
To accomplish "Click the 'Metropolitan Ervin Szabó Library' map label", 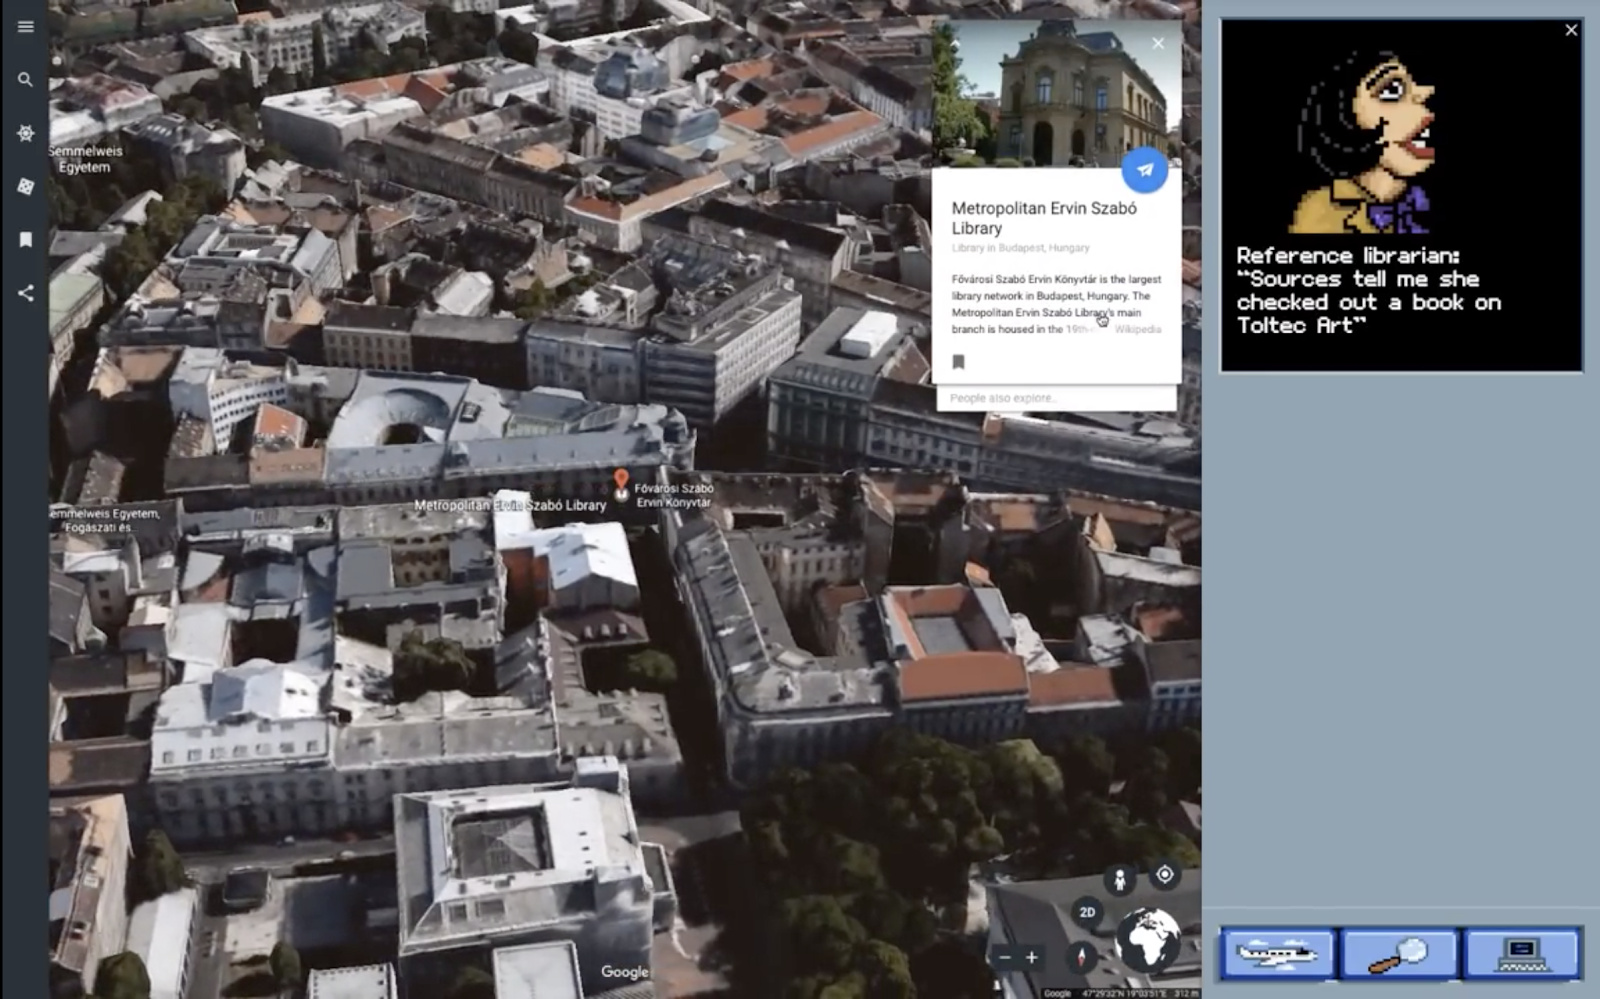I will click(510, 506).
